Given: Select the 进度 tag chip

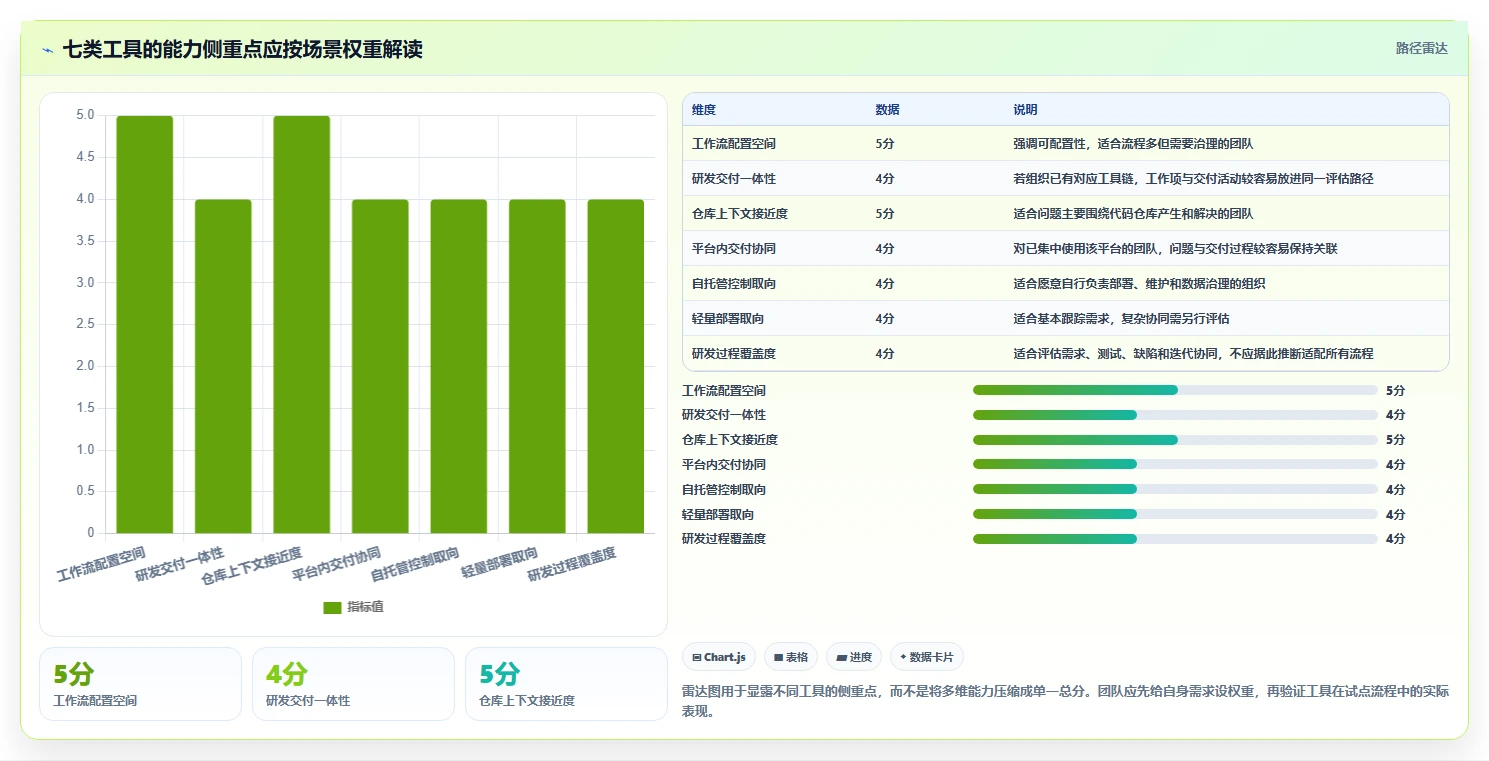Looking at the screenshot, I should pos(854,657).
